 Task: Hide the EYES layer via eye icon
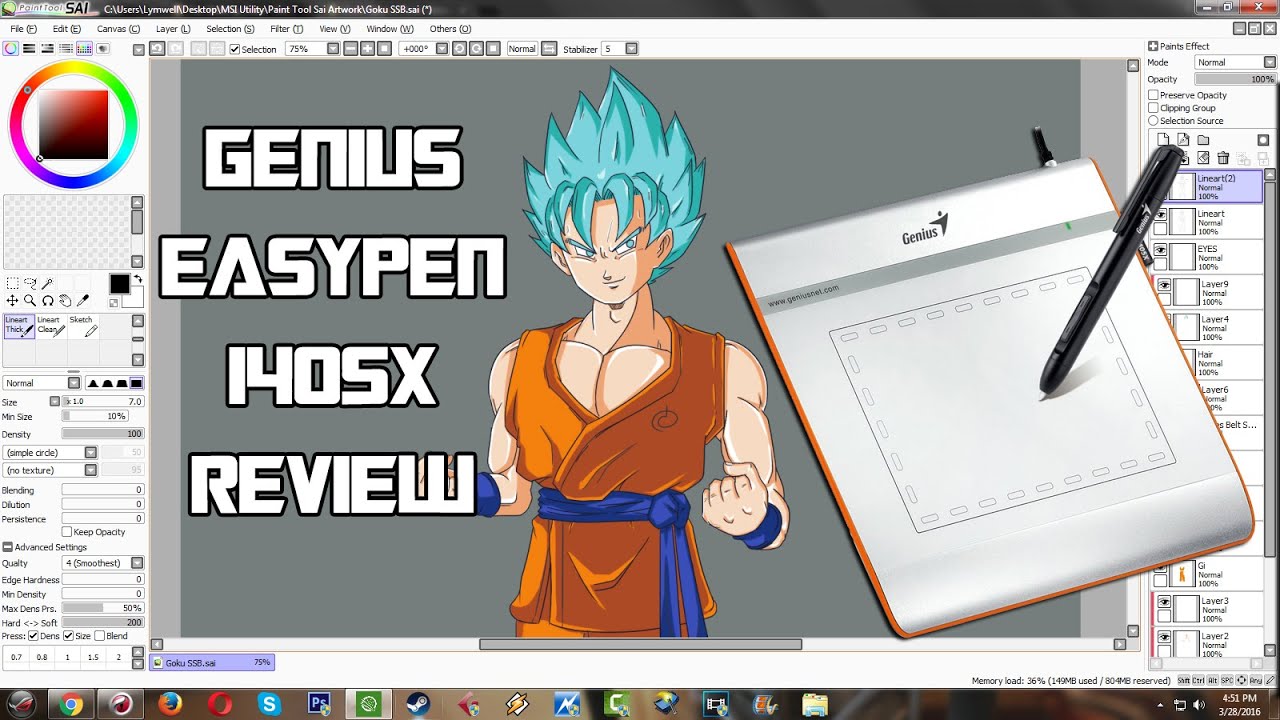click(x=1160, y=249)
